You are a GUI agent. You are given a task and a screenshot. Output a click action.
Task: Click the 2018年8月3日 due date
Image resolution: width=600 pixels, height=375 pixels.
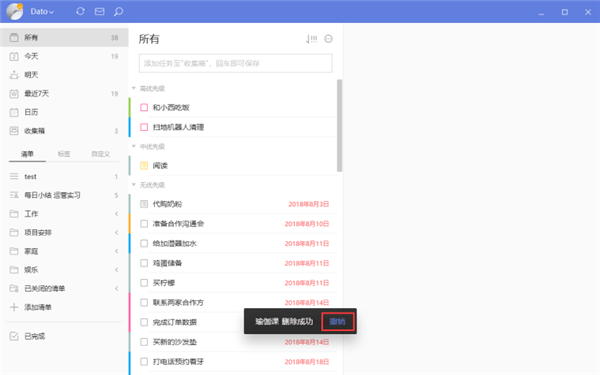(308, 204)
